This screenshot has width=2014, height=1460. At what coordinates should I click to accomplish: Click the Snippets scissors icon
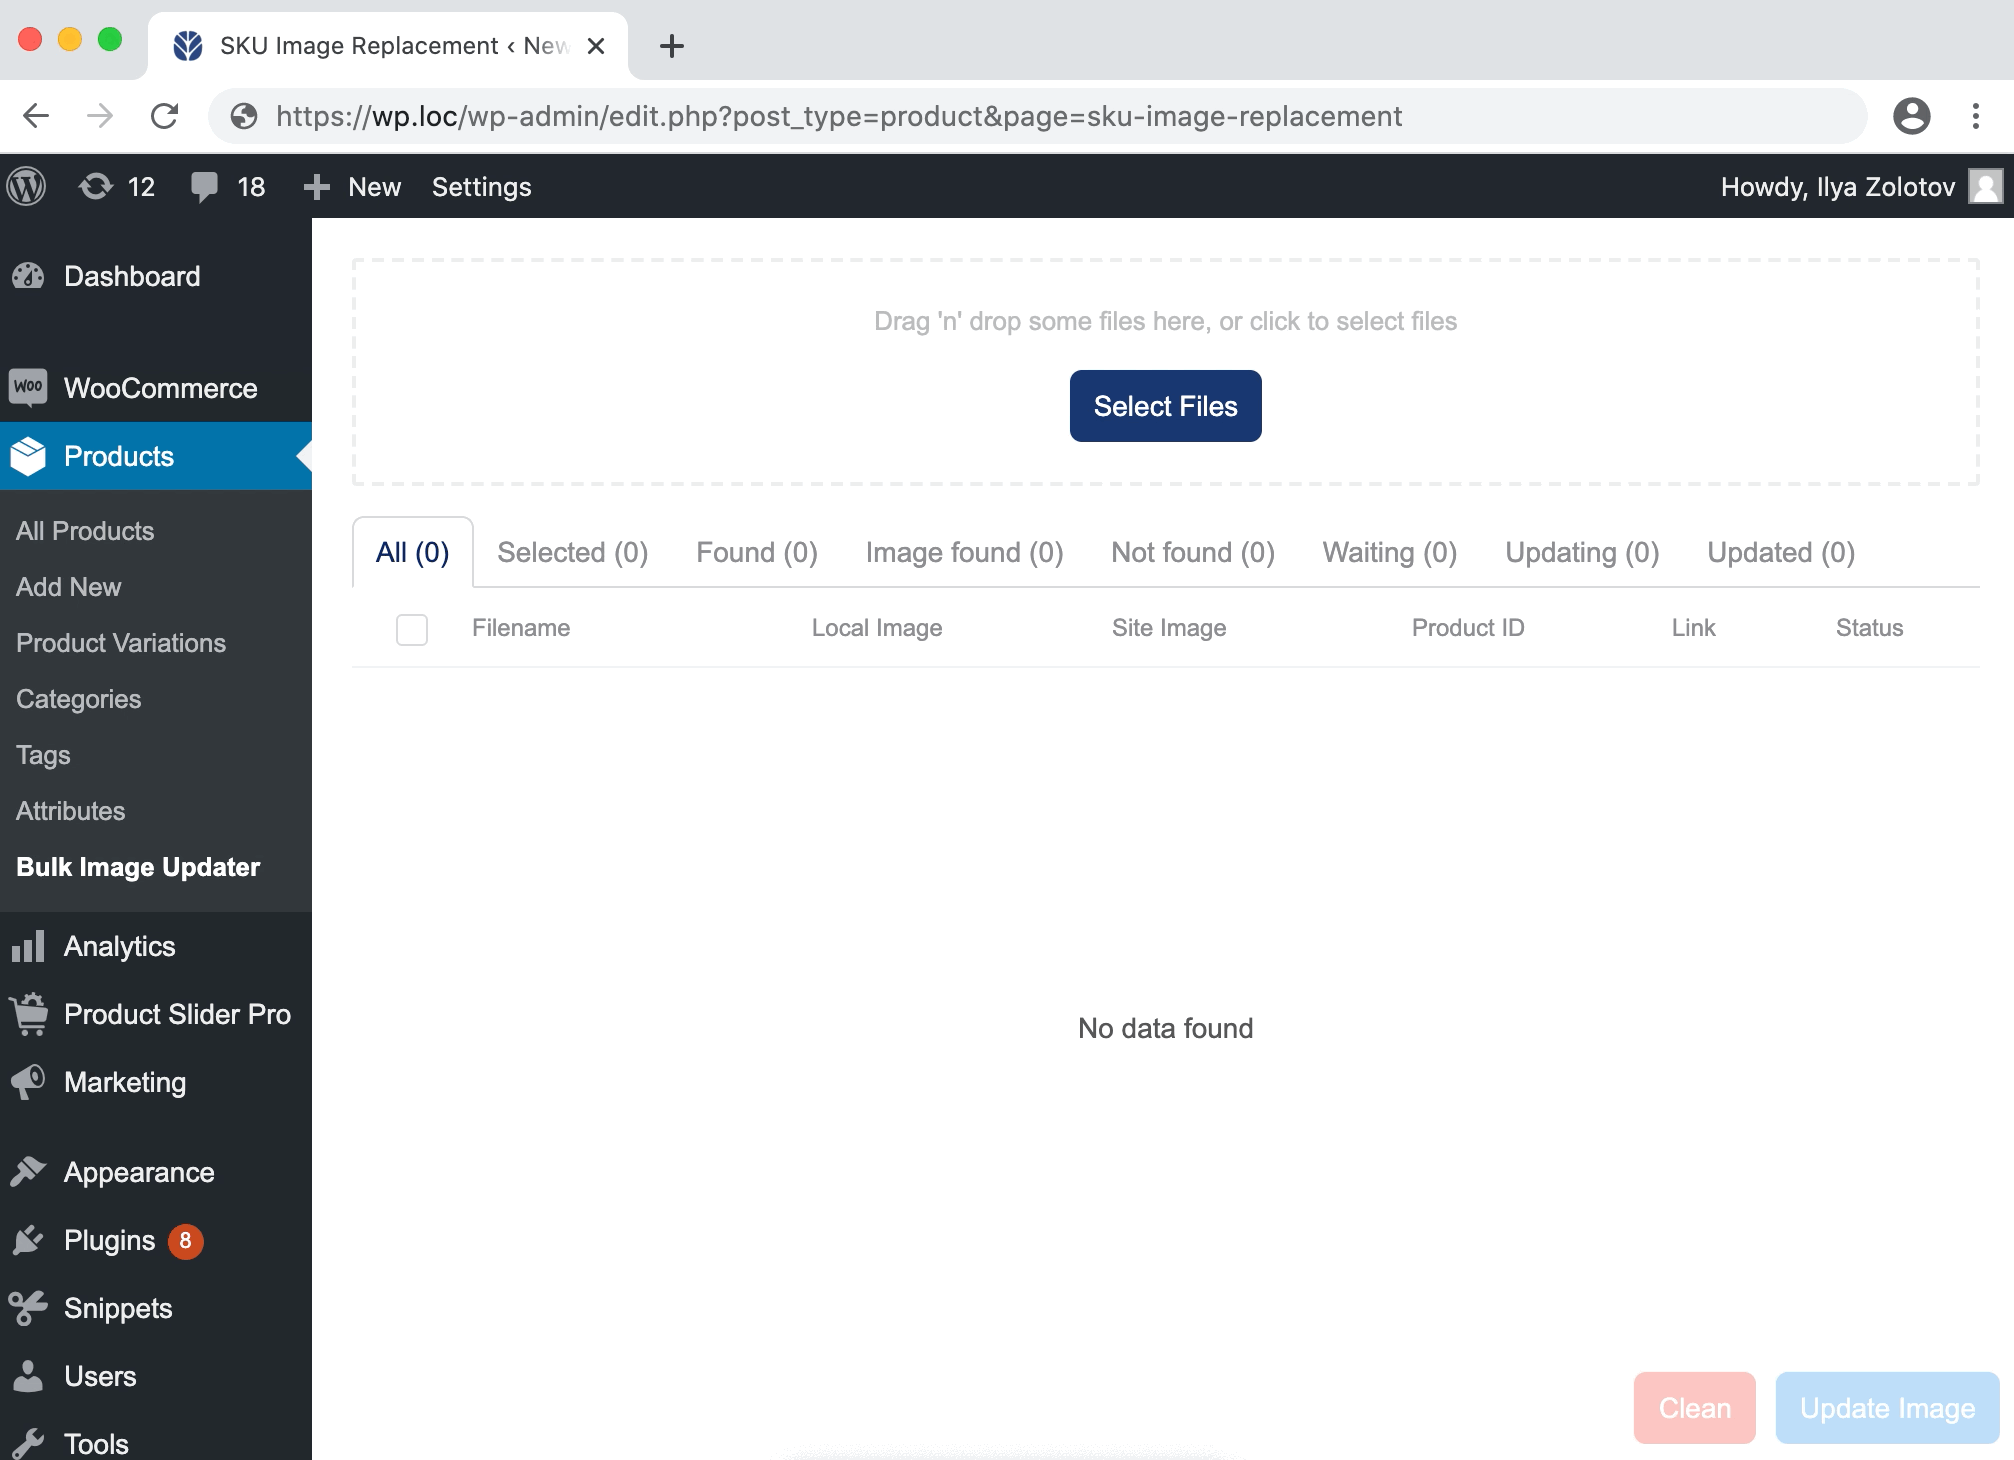pos(28,1308)
